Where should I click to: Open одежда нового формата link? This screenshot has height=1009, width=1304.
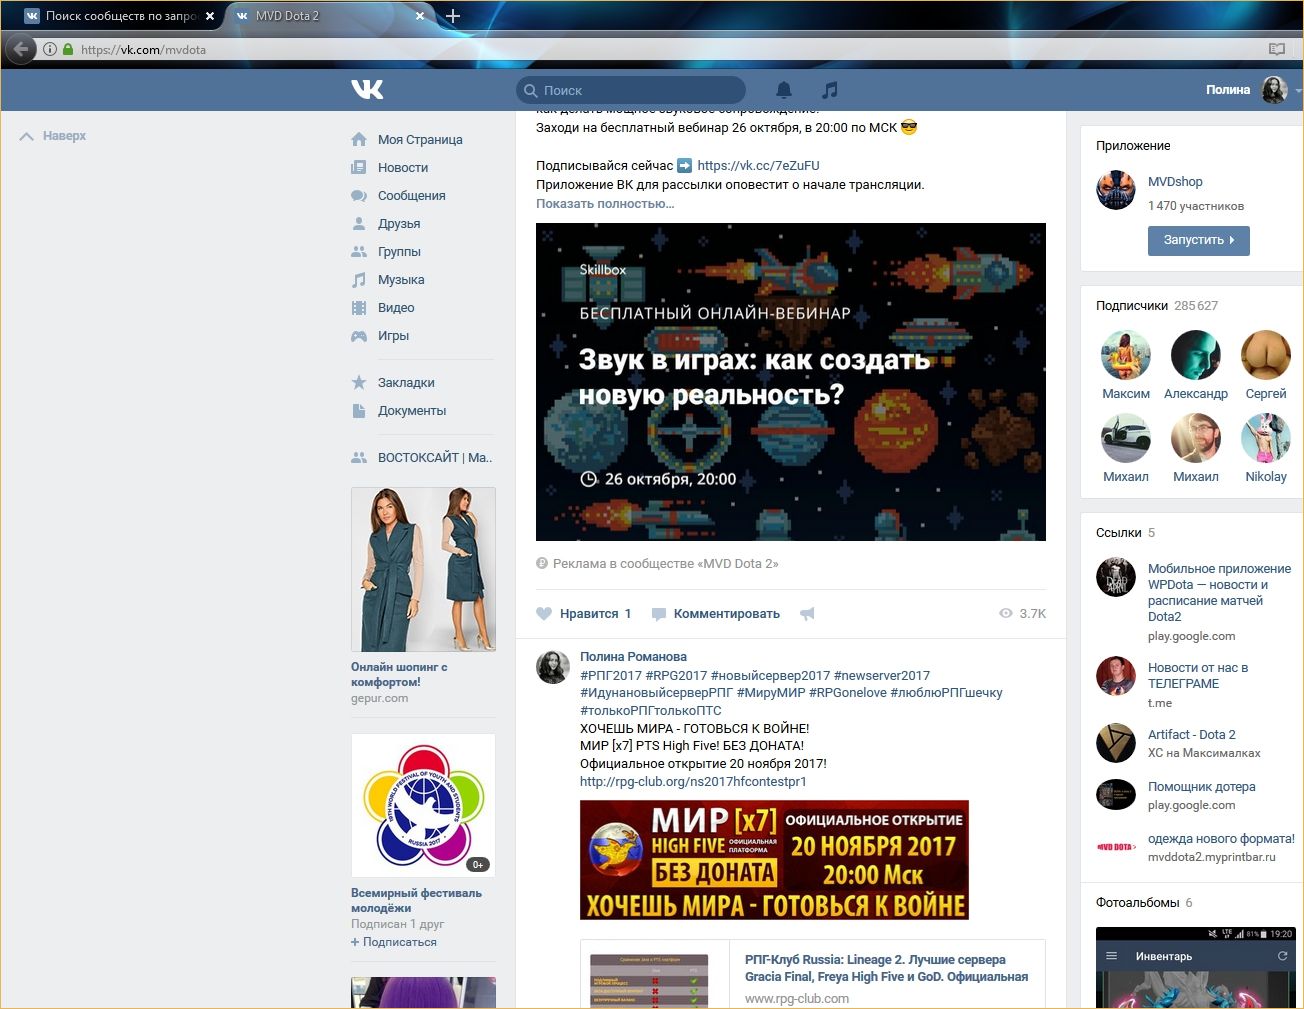(x=1221, y=839)
